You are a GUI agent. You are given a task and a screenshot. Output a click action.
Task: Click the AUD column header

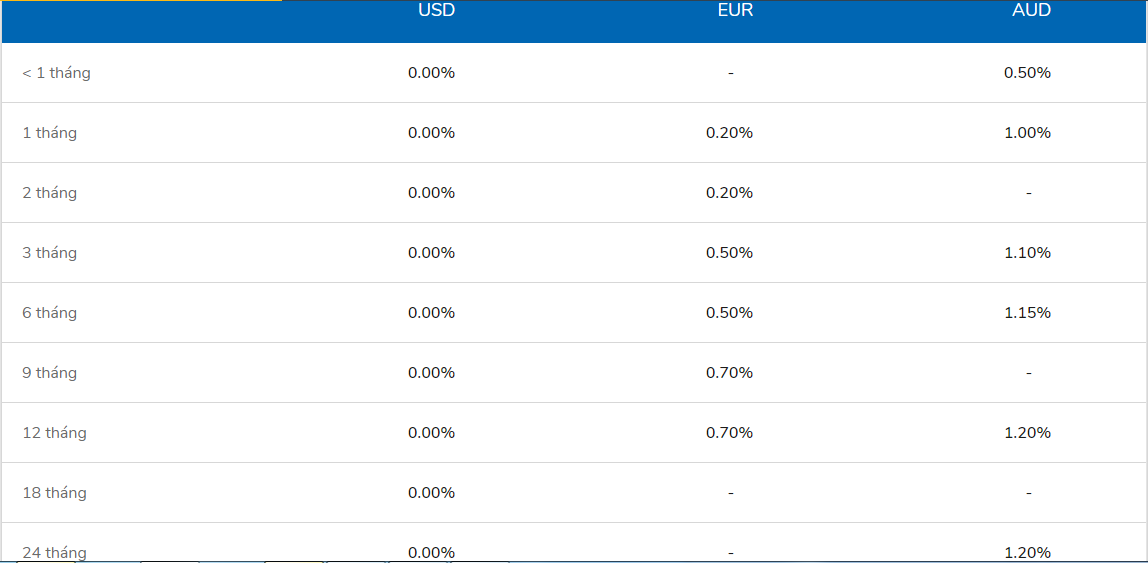click(1029, 11)
